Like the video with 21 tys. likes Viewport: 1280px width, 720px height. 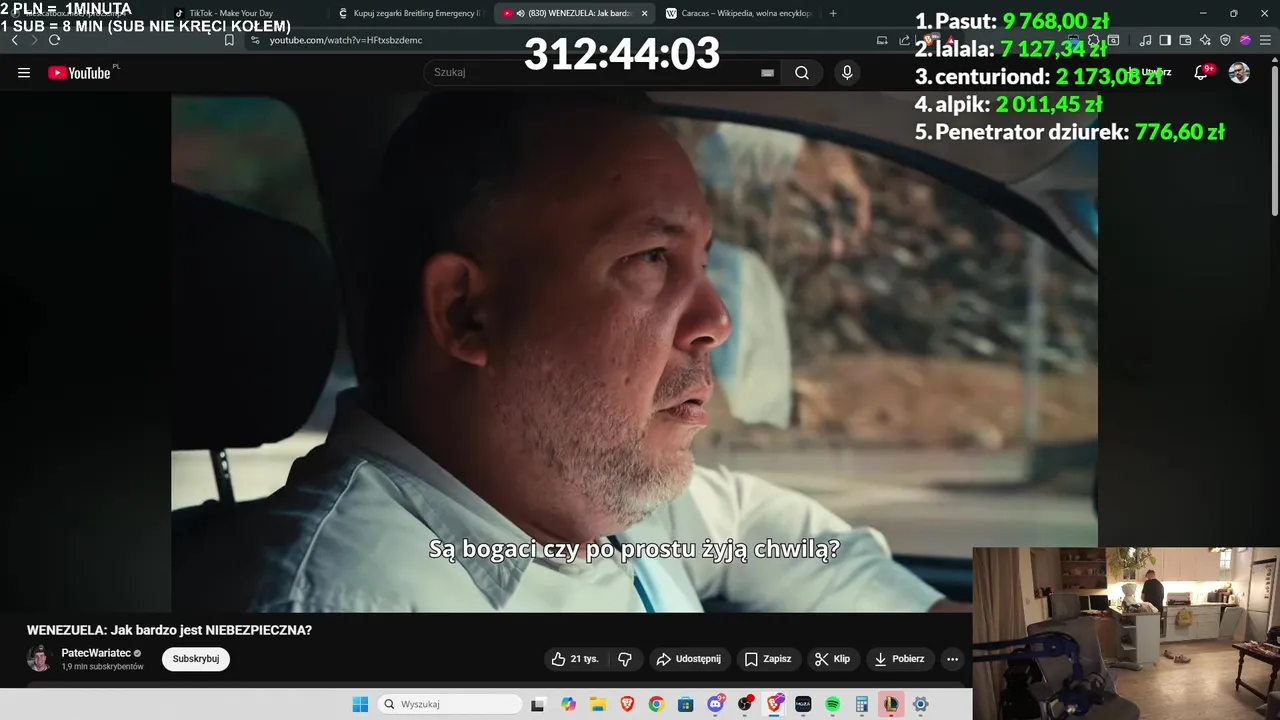[575, 659]
